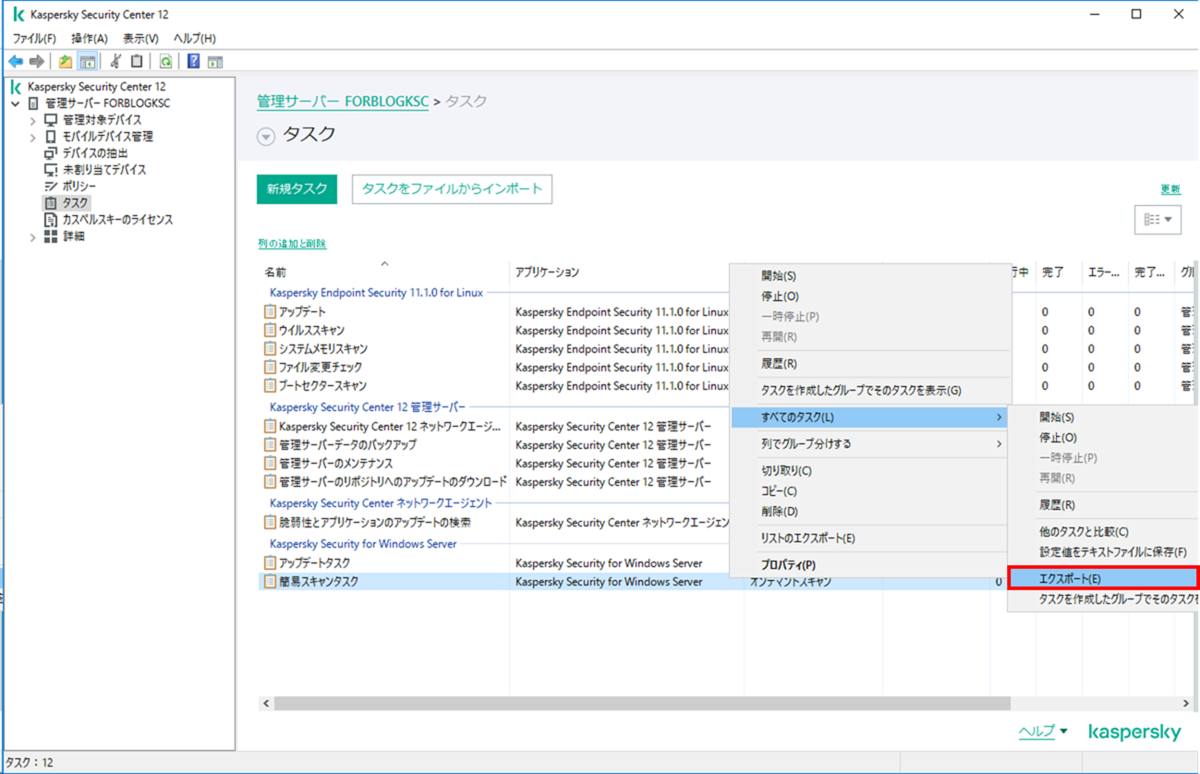Click the gray Forward arrow toolbar icon
1200x774 pixels.
pyautogui.click(x=37, y=61)
